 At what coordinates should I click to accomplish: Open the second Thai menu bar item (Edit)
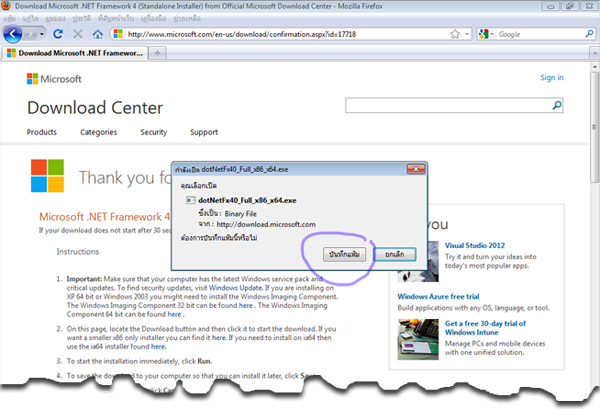[x=31, y=18]
